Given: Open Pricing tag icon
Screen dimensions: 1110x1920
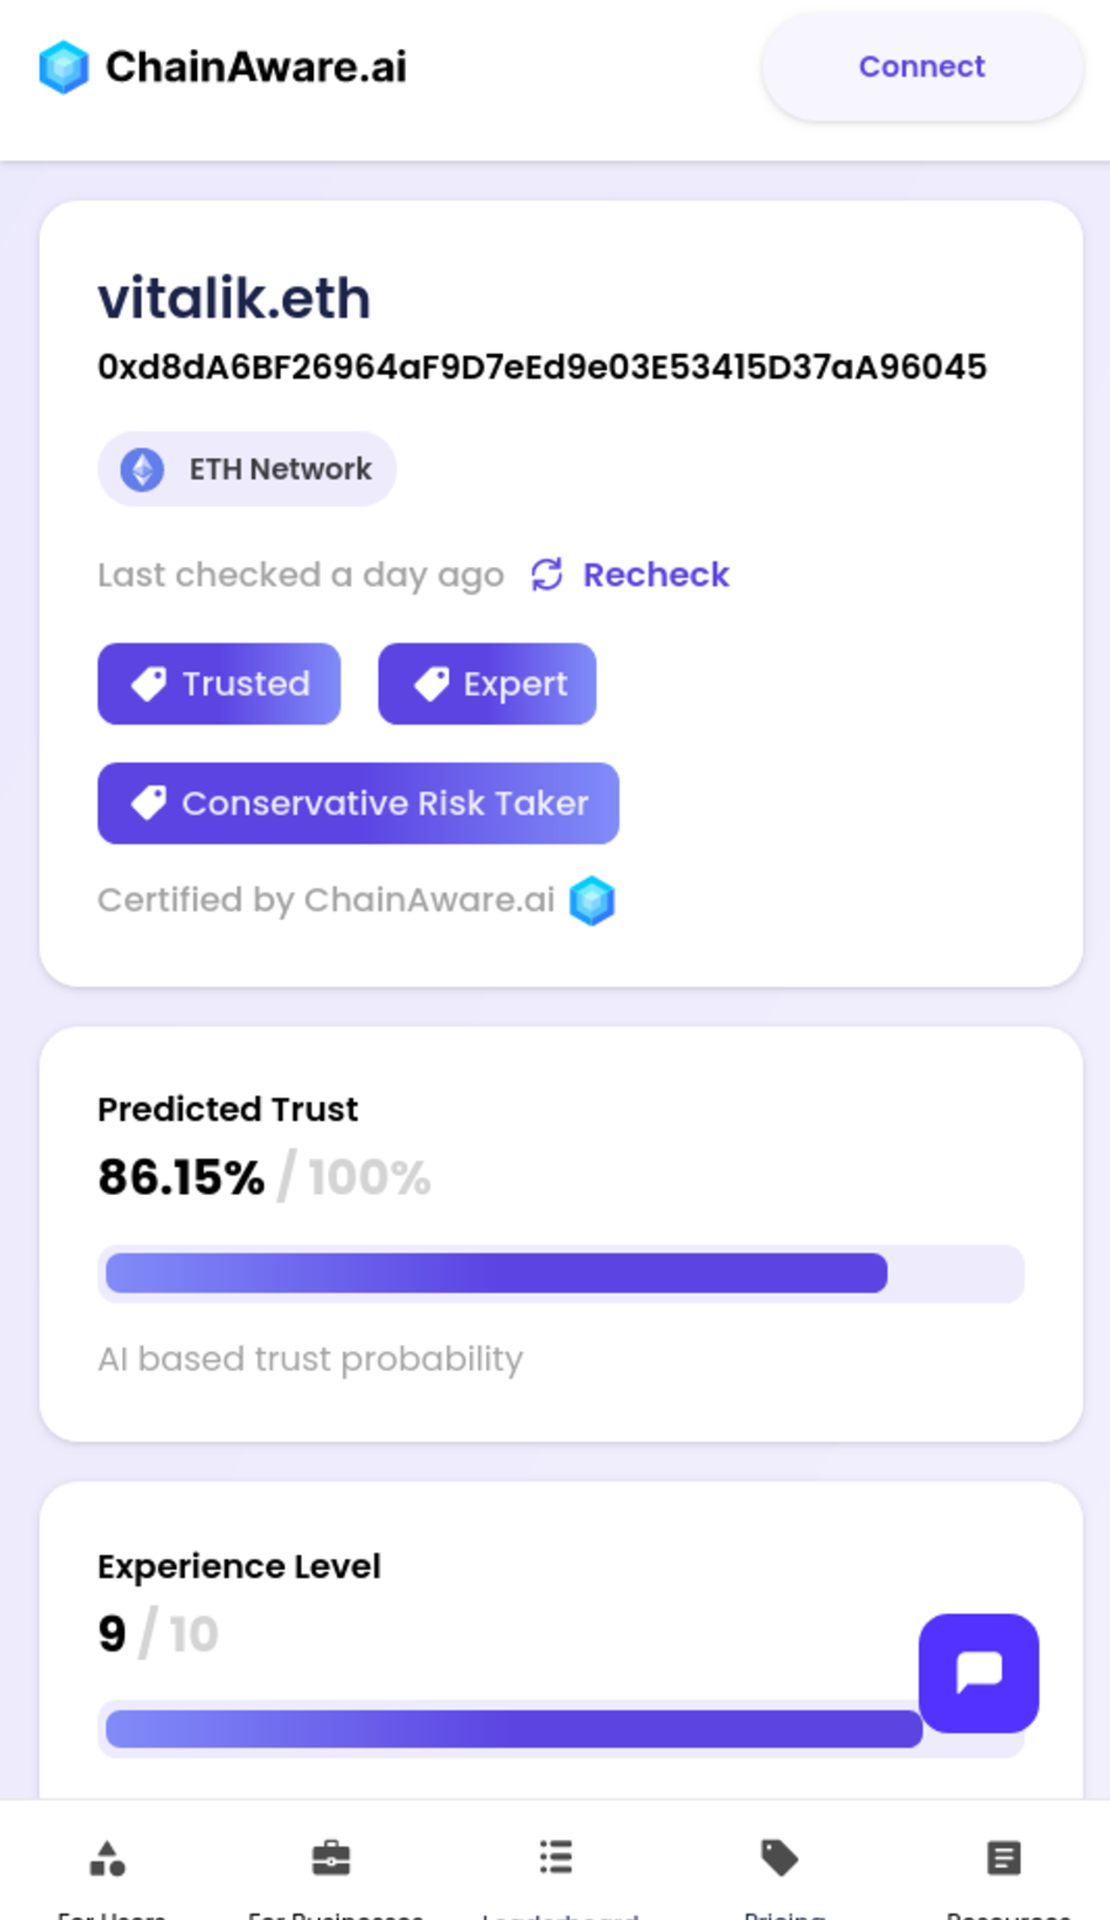Looking at the screenshot, I should [780, 1858].
